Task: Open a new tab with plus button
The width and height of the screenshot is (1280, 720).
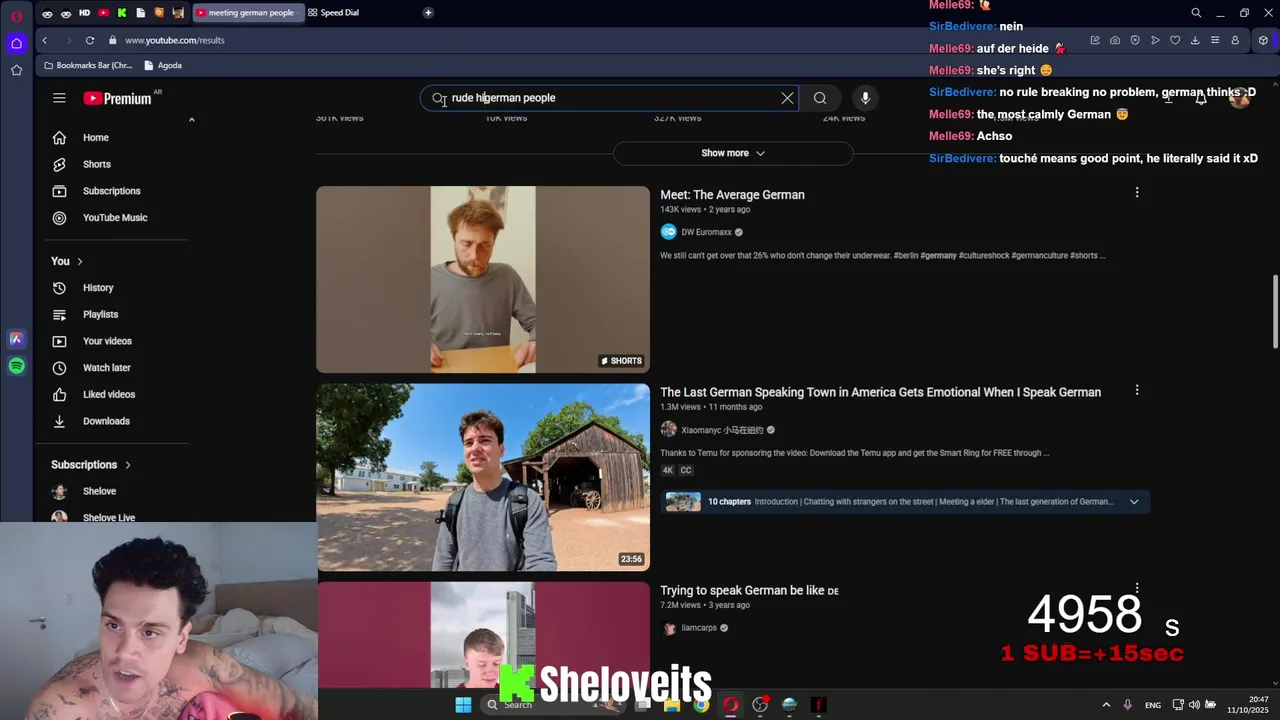Action: coord(428,12)
